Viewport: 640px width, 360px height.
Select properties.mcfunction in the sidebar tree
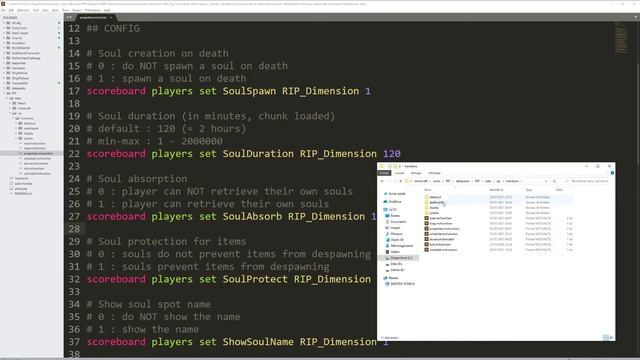point(38,153)
